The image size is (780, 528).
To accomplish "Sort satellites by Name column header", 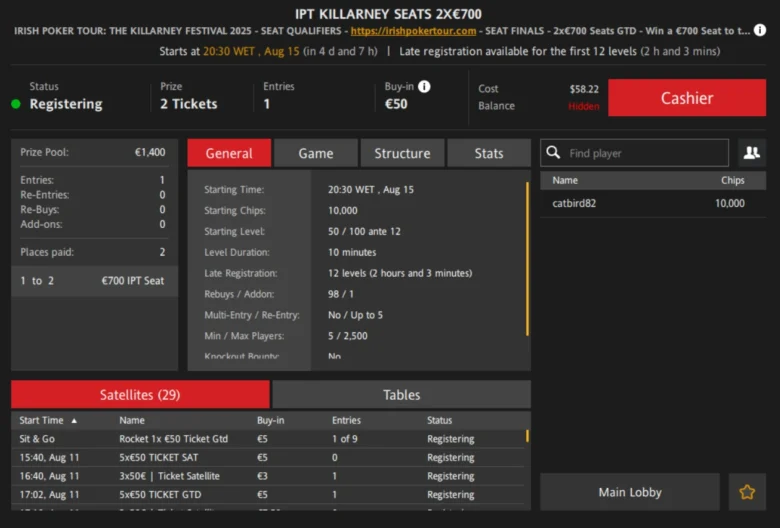I will coord(132,421).
